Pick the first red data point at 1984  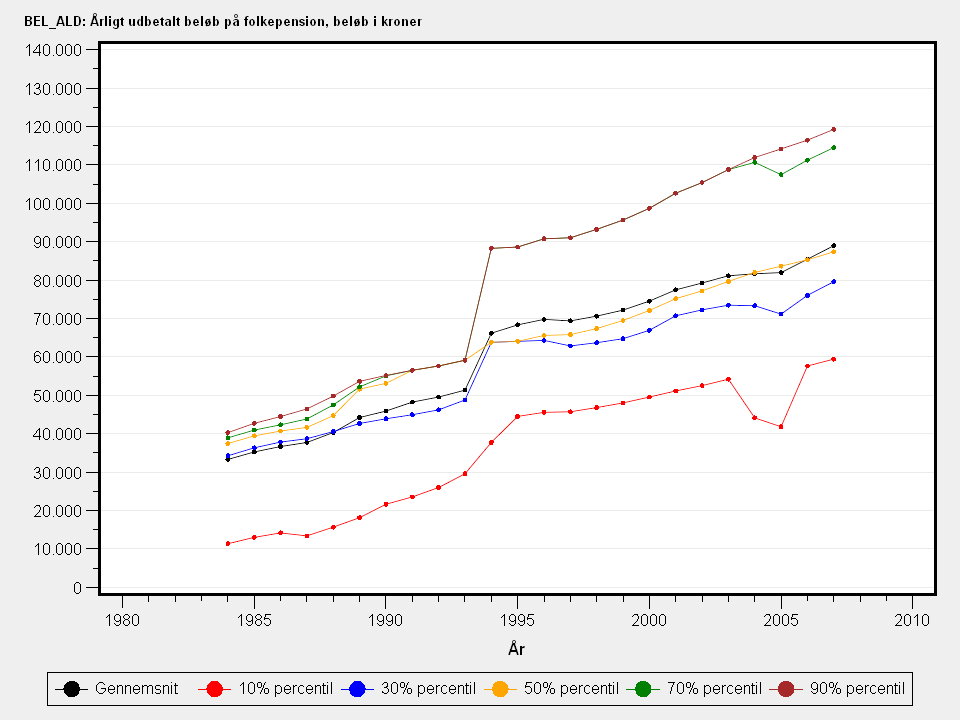228,543
